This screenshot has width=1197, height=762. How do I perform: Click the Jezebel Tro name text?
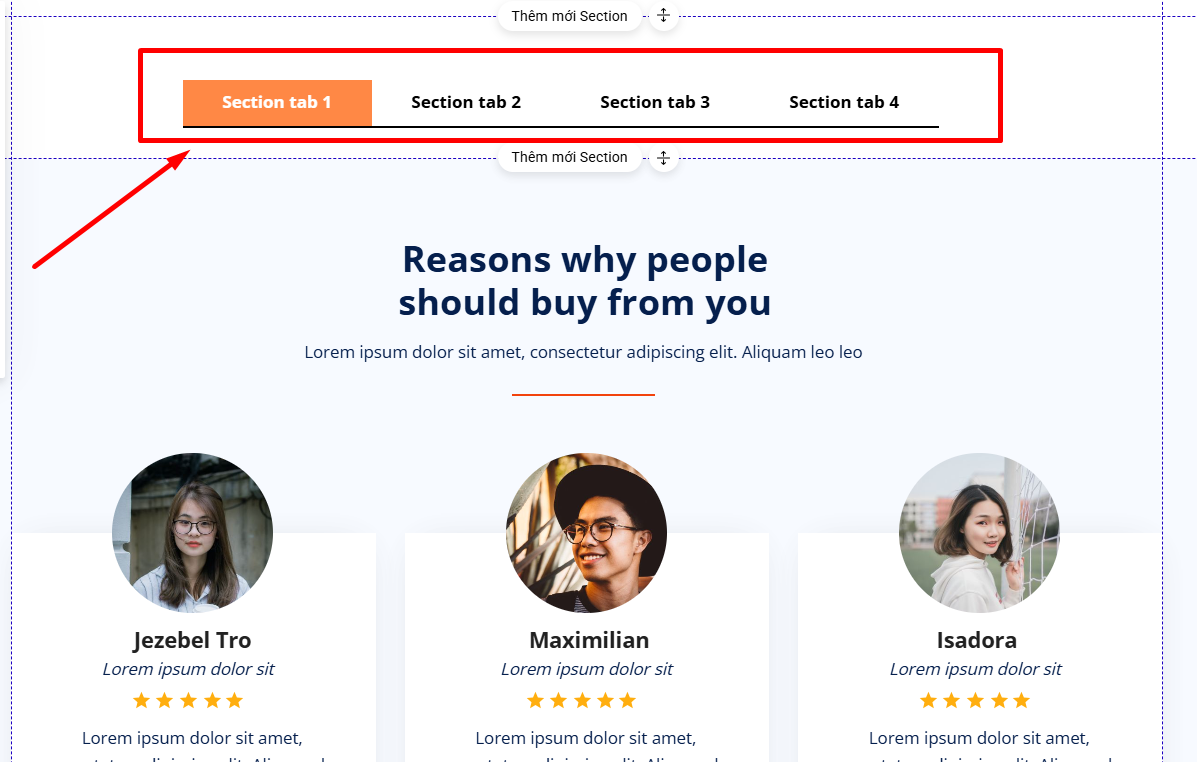192,640
